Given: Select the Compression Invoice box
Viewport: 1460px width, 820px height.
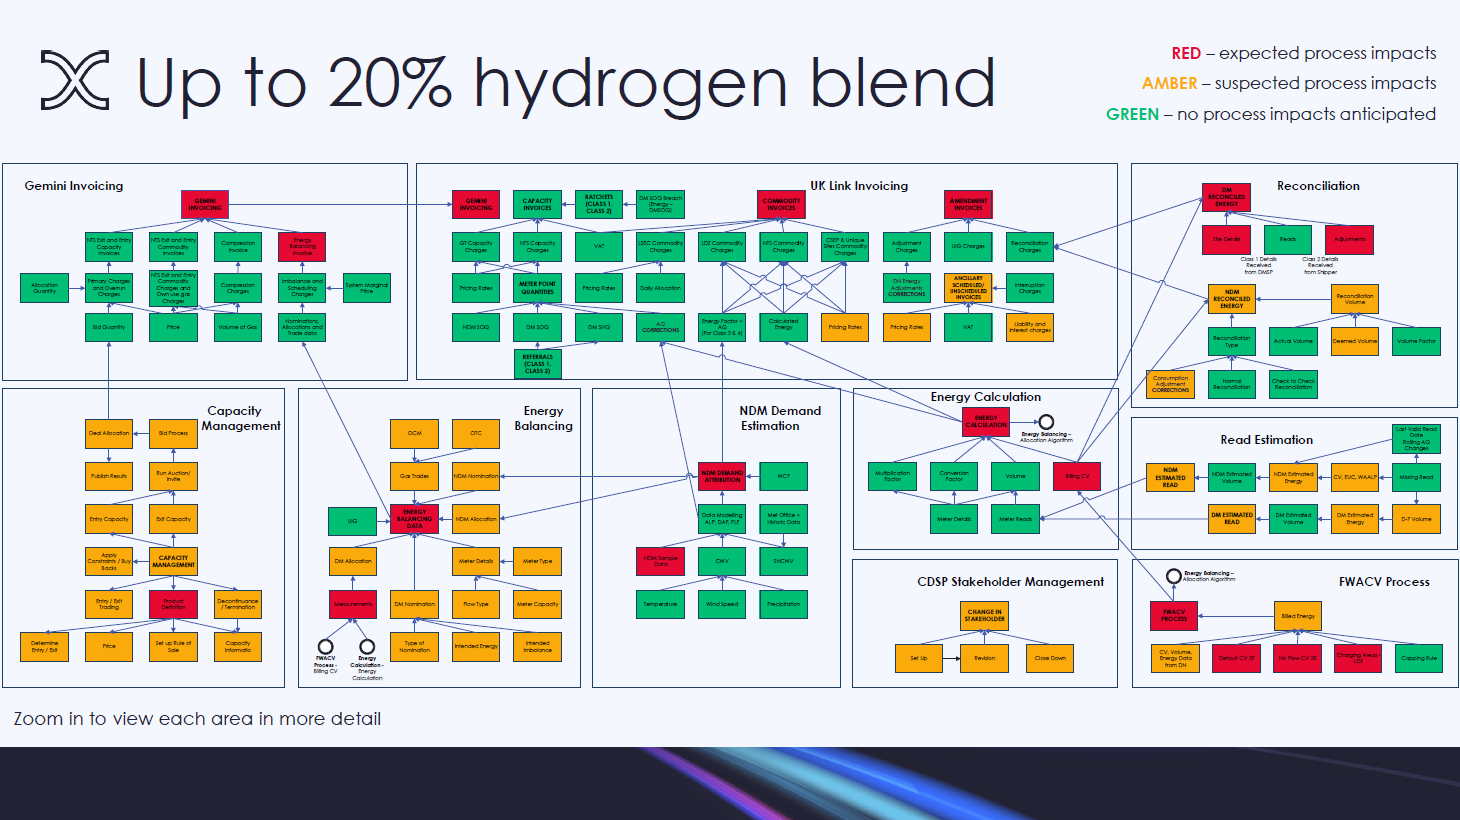Looking at the screenshot, I should coord(238,247).
